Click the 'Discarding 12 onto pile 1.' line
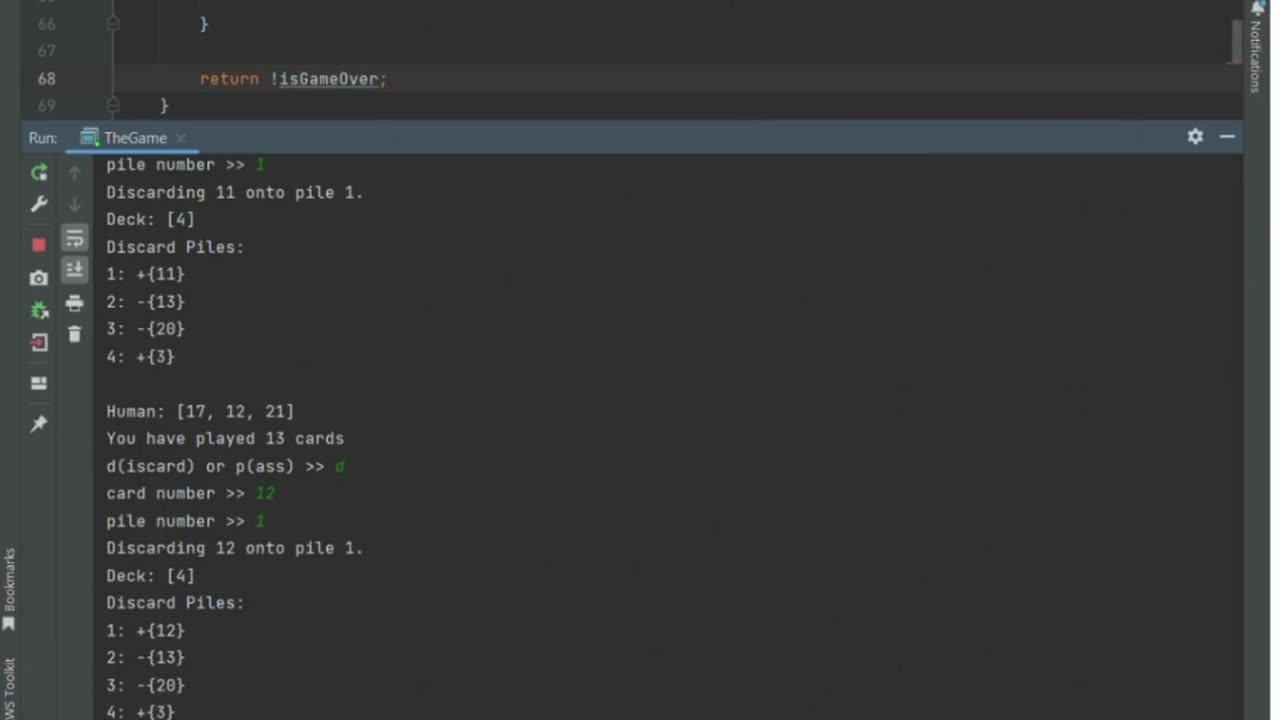Image resolution: width=1280 pixels, height=720 pixels. click(x=235, y=548)
